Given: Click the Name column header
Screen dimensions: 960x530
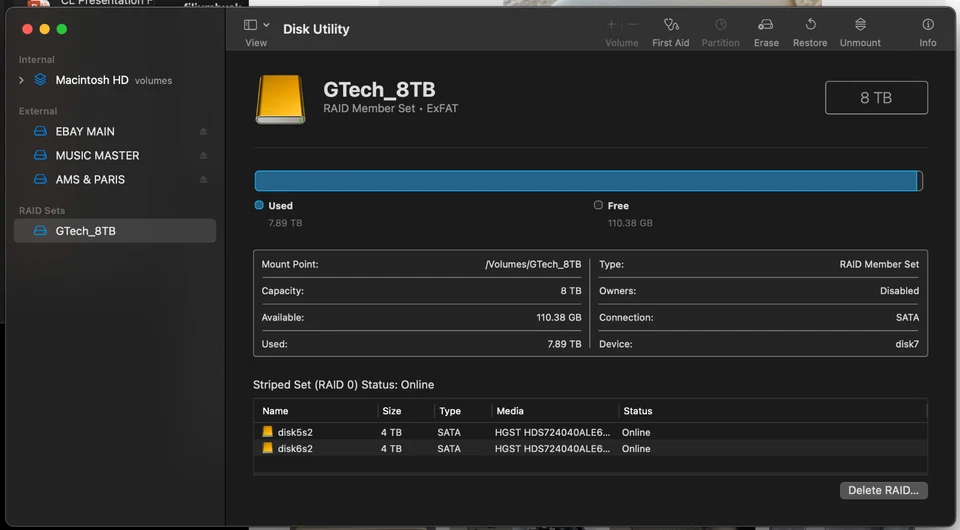Looking at the screenshot, I should (x=275, y=411).
